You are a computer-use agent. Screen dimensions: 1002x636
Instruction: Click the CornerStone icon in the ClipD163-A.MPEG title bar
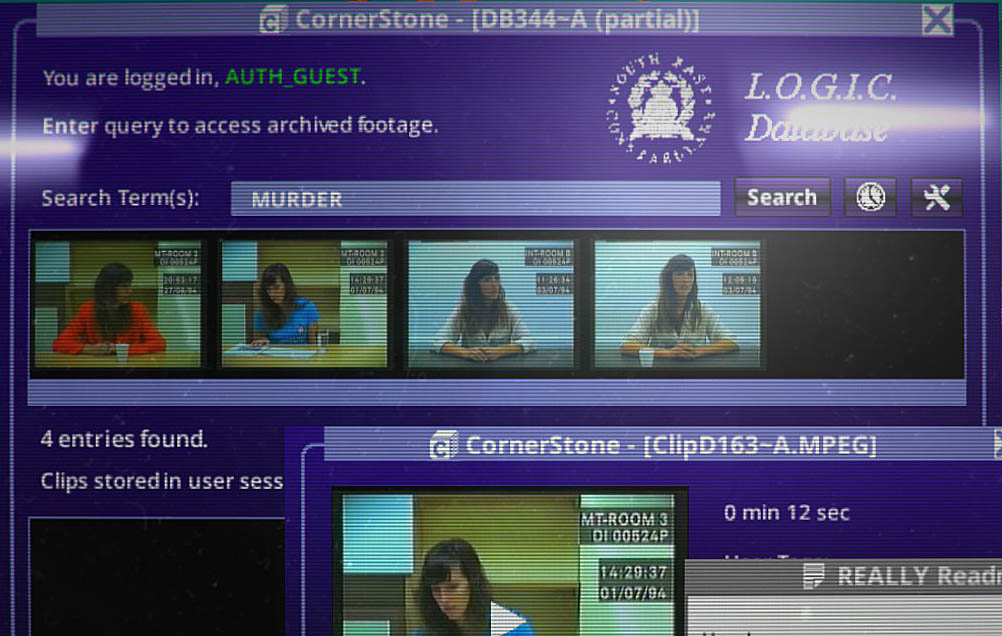(443, 446)
